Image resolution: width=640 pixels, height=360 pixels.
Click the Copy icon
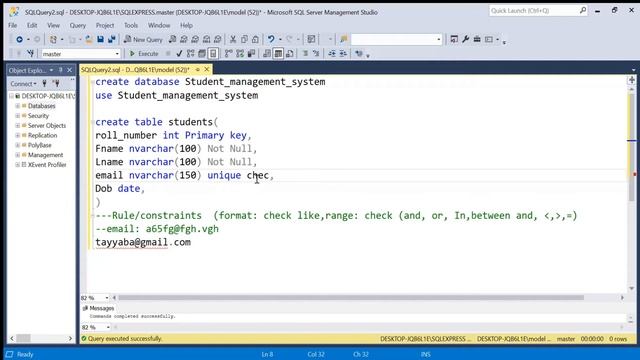click(244, 39)
